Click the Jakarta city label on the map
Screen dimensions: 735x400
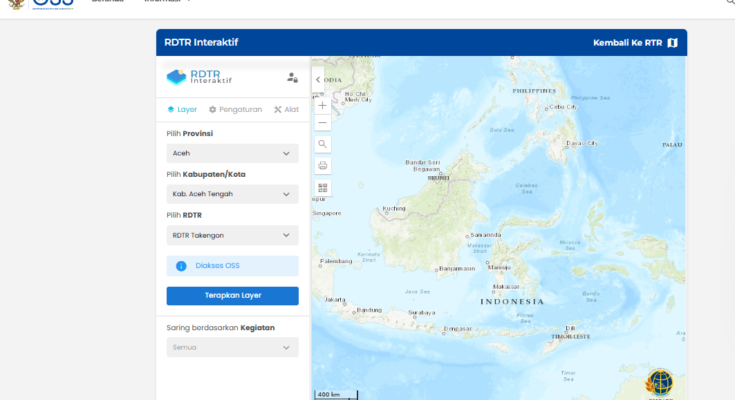(335, 299)
